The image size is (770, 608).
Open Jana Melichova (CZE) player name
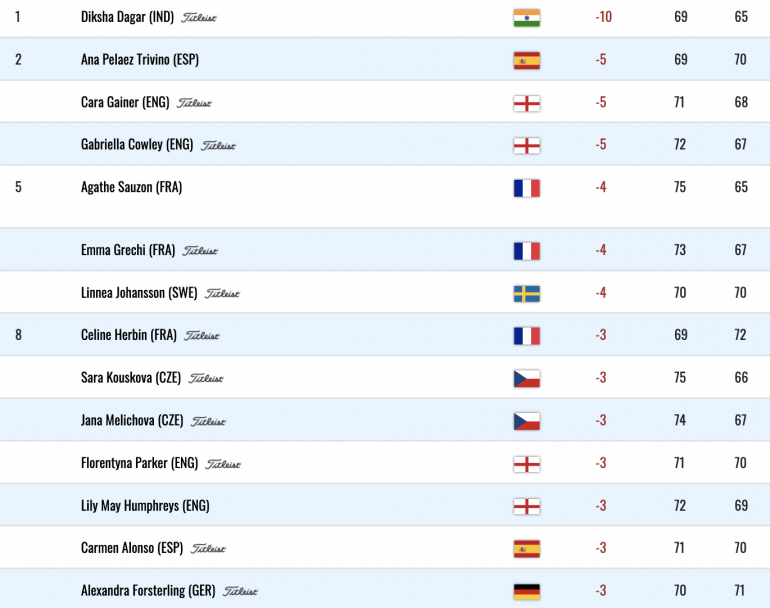(132, 420)
